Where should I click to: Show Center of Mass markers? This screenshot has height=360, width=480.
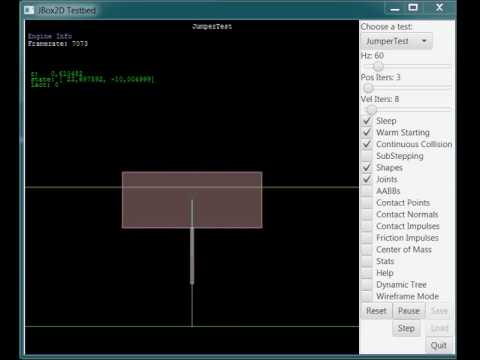coord(367,249)
